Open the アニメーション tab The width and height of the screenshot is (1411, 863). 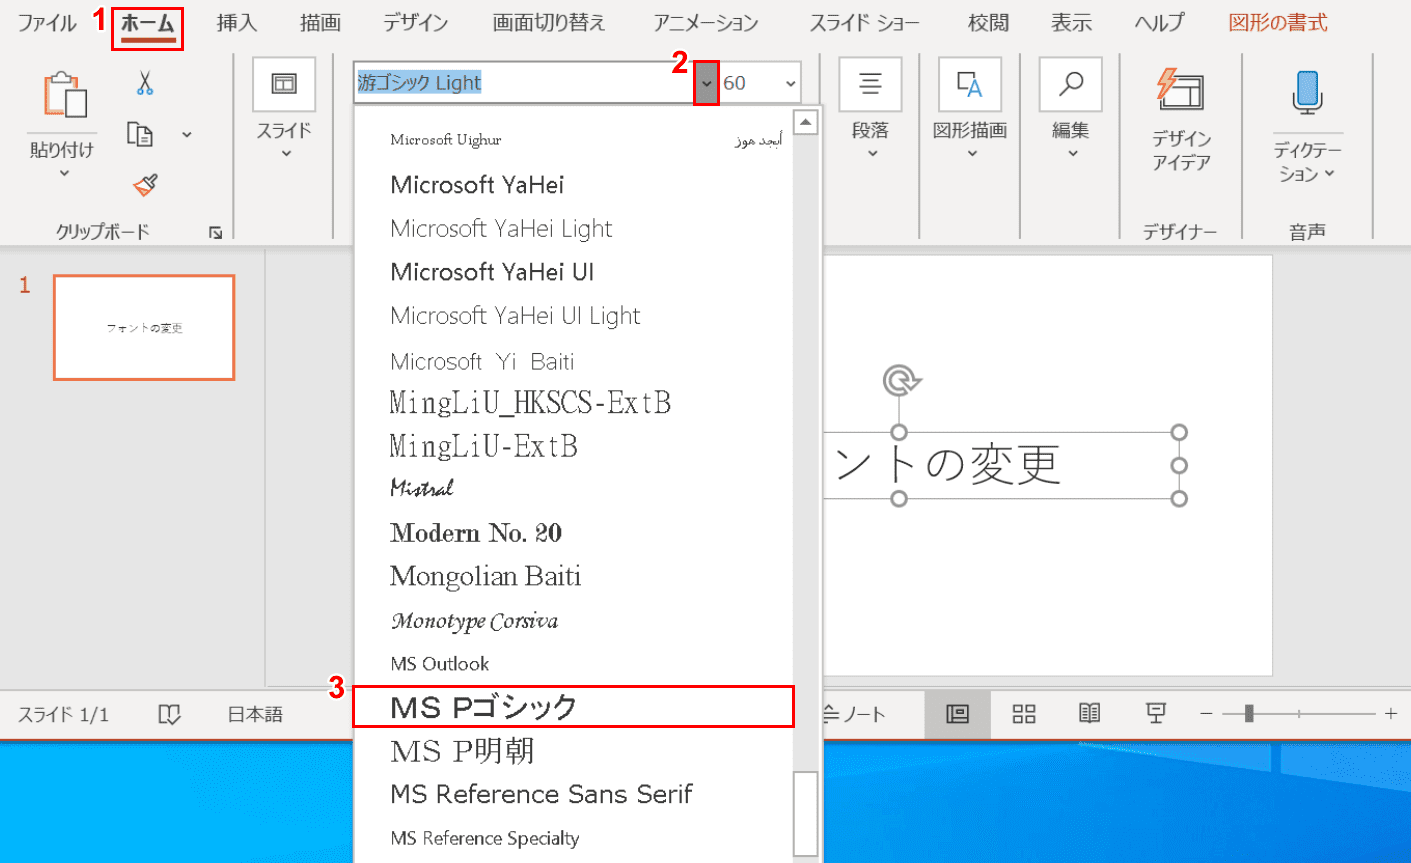click(706, 23)
